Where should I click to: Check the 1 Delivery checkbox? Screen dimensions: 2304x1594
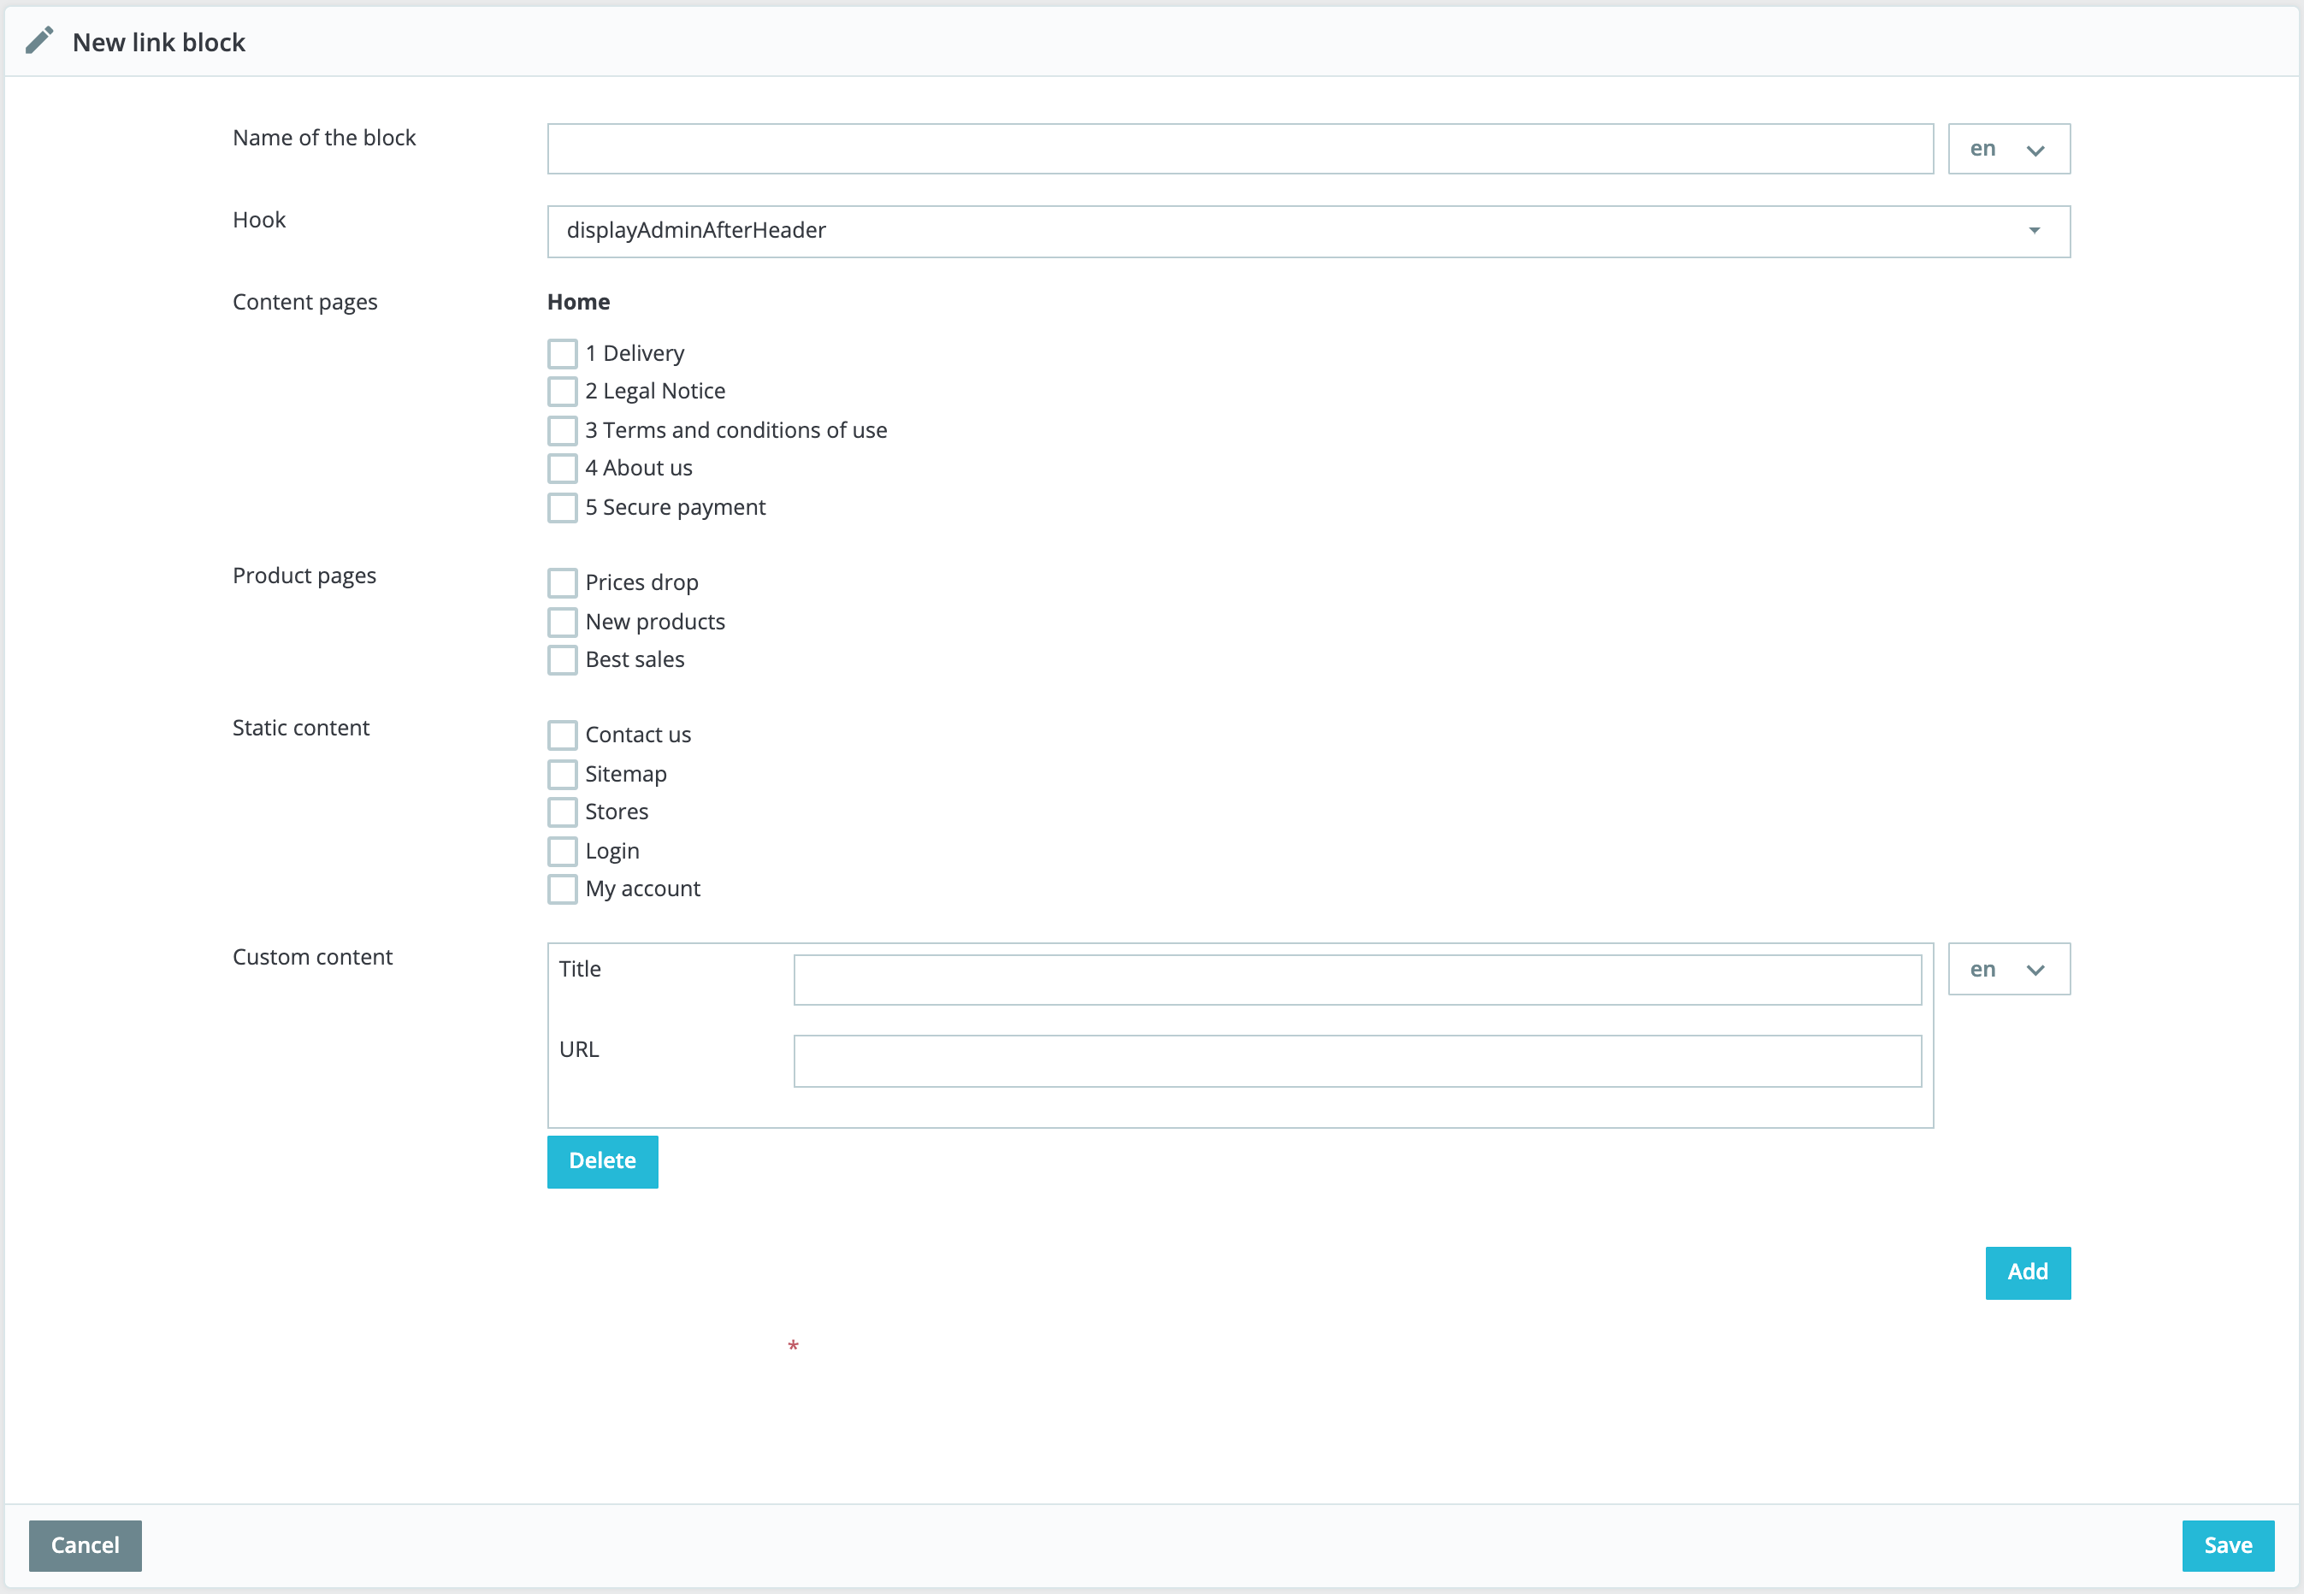click(x=562, y=353)
